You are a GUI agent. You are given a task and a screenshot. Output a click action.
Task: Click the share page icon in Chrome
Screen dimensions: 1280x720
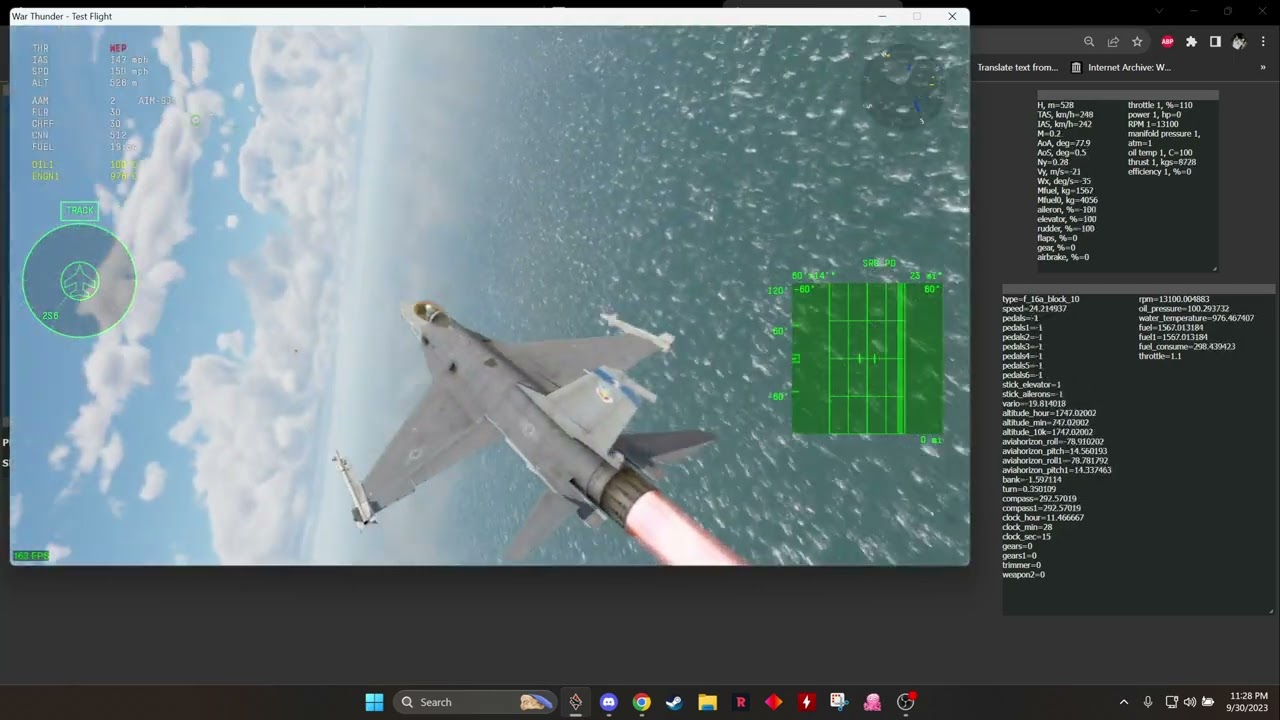[x=1113, y=42]
